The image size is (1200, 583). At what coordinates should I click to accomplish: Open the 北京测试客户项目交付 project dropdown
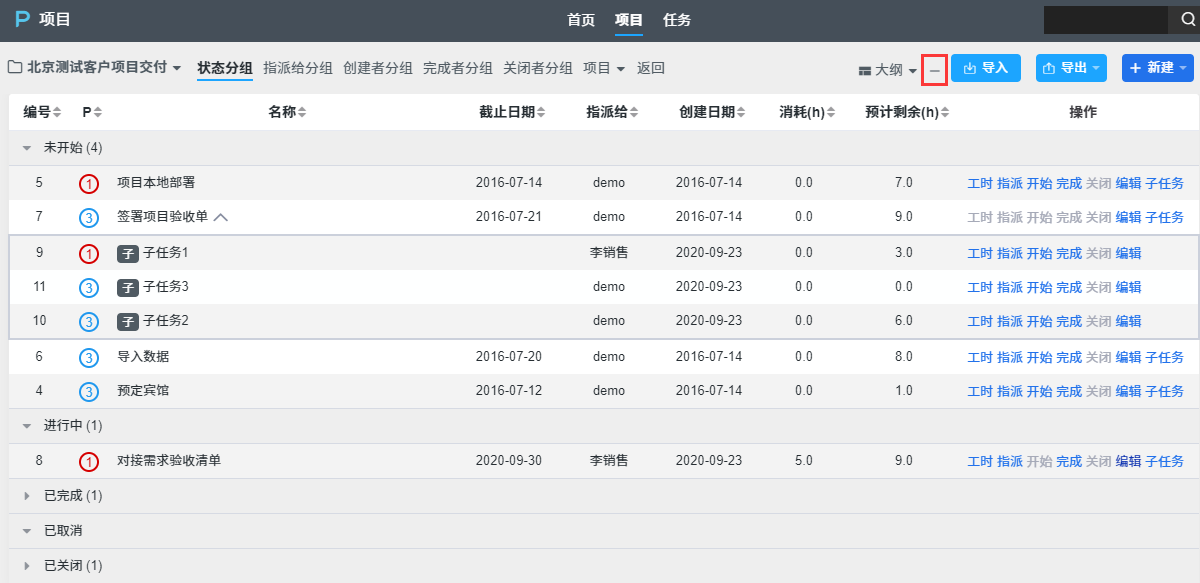(x=95, y=68)
